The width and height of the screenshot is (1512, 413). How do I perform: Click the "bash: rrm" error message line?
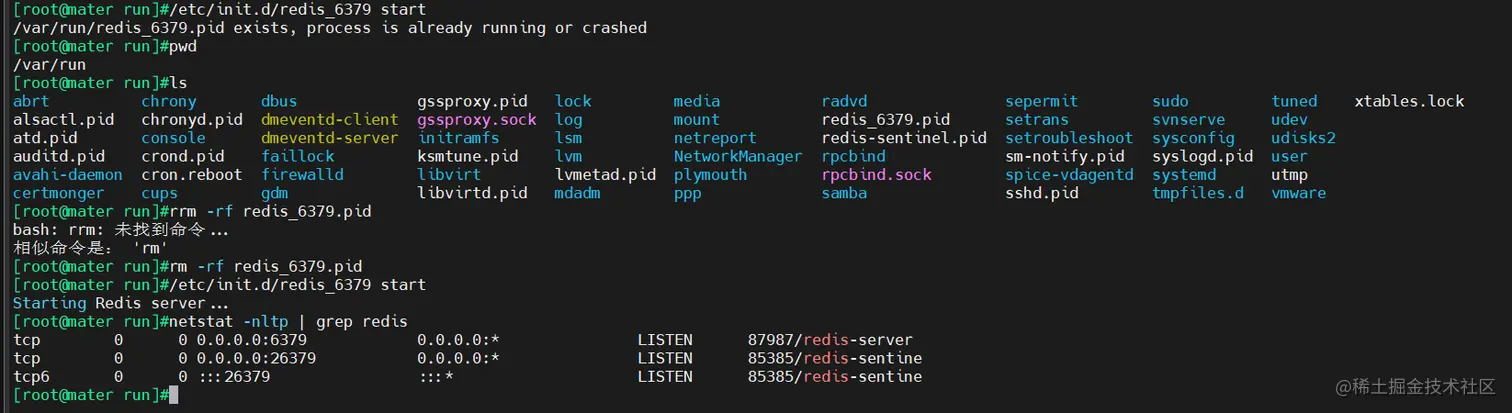click(x=121, y=230)
